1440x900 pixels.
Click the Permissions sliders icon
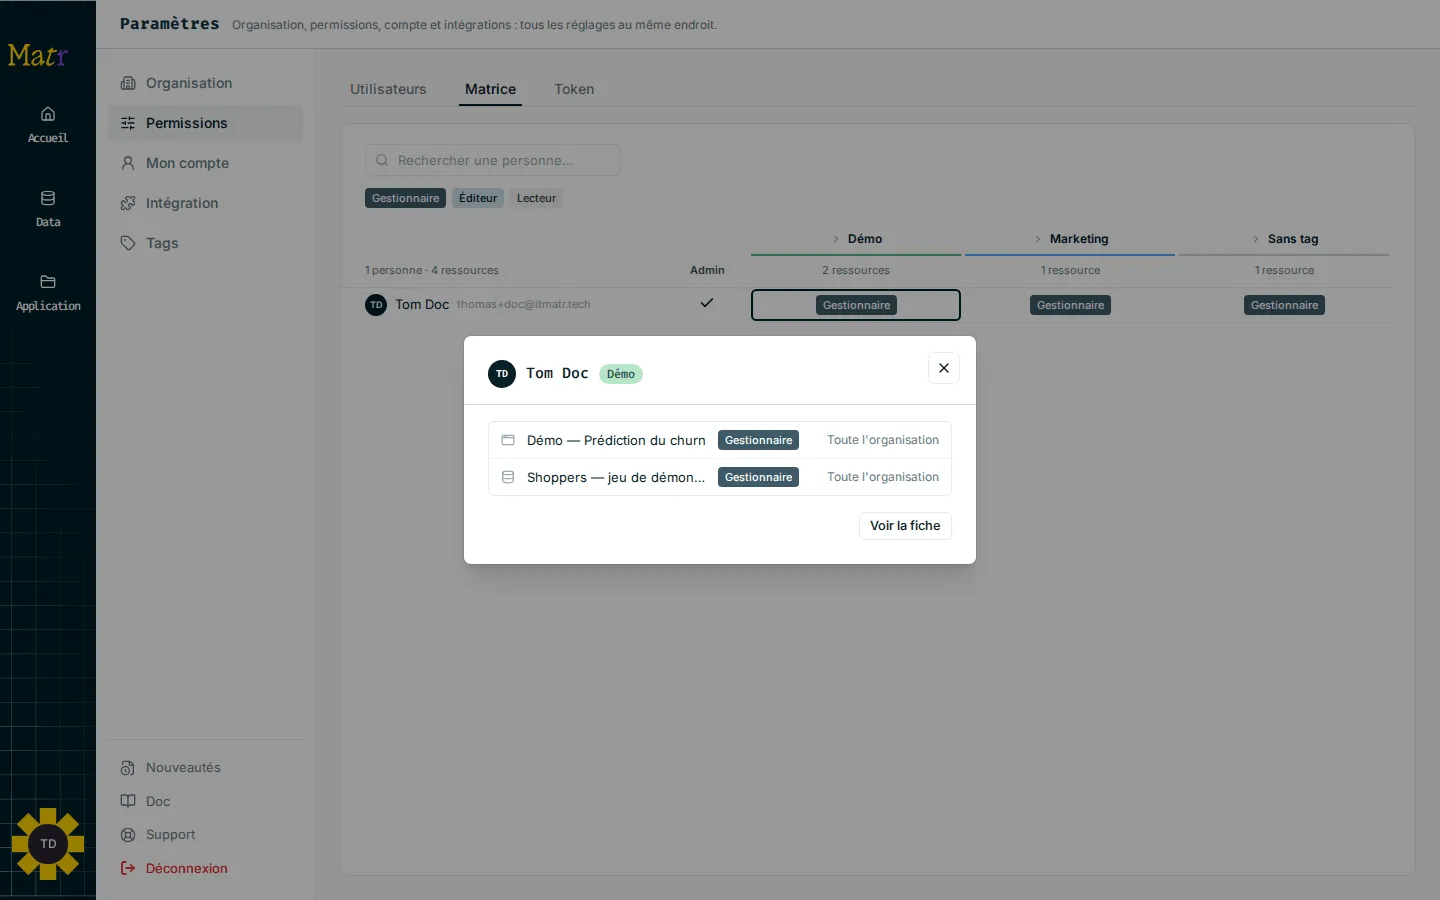[128, 123]
